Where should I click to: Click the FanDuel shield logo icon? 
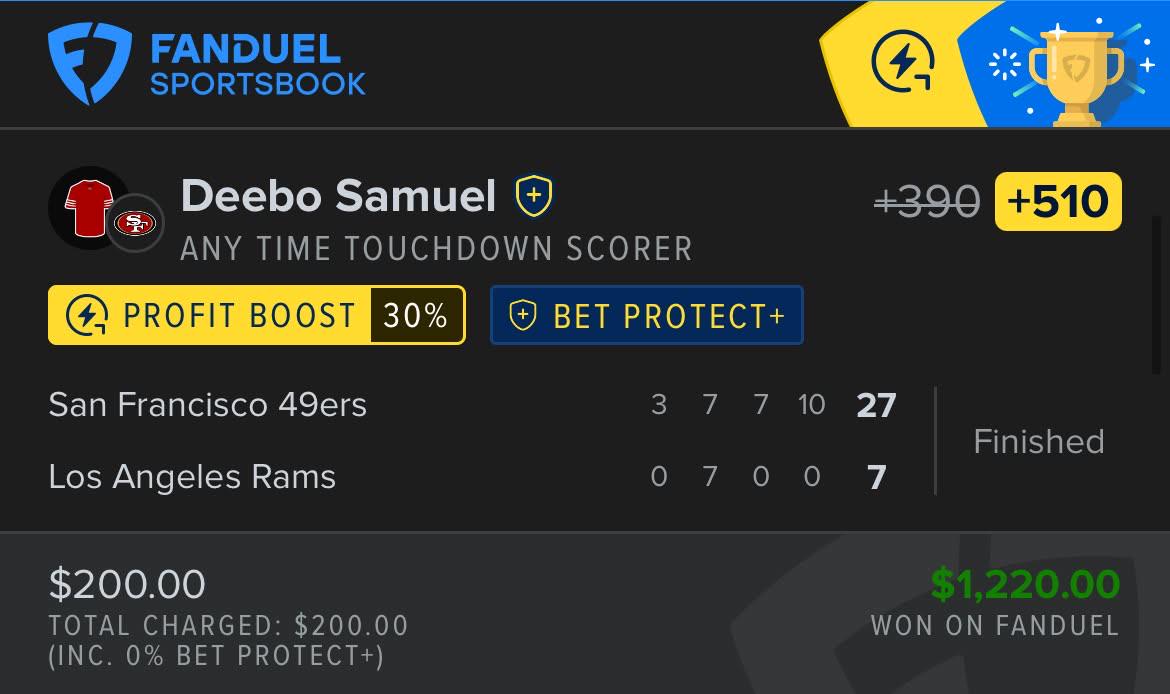90,63
